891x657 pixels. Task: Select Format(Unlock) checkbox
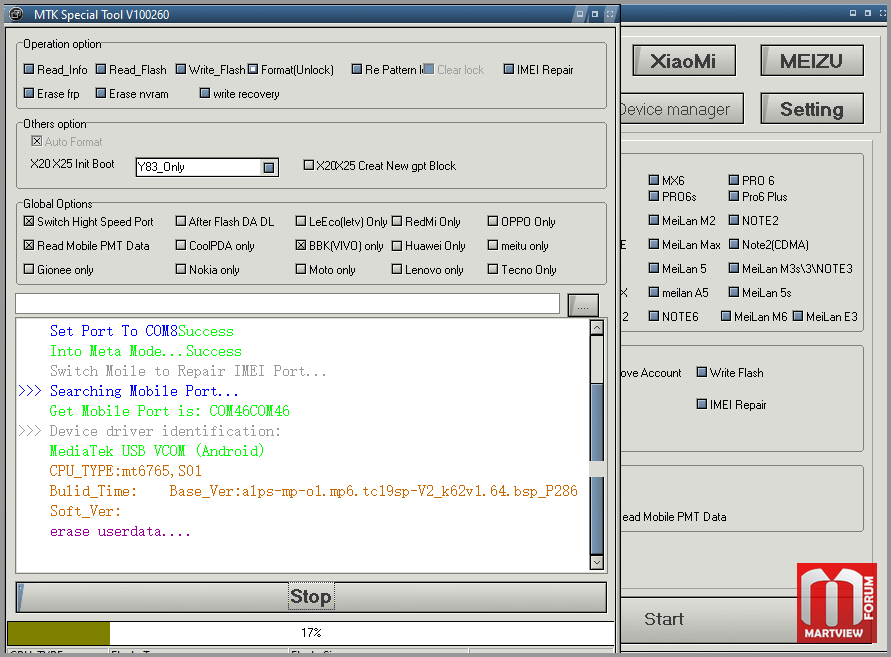(x=253, y=69)
